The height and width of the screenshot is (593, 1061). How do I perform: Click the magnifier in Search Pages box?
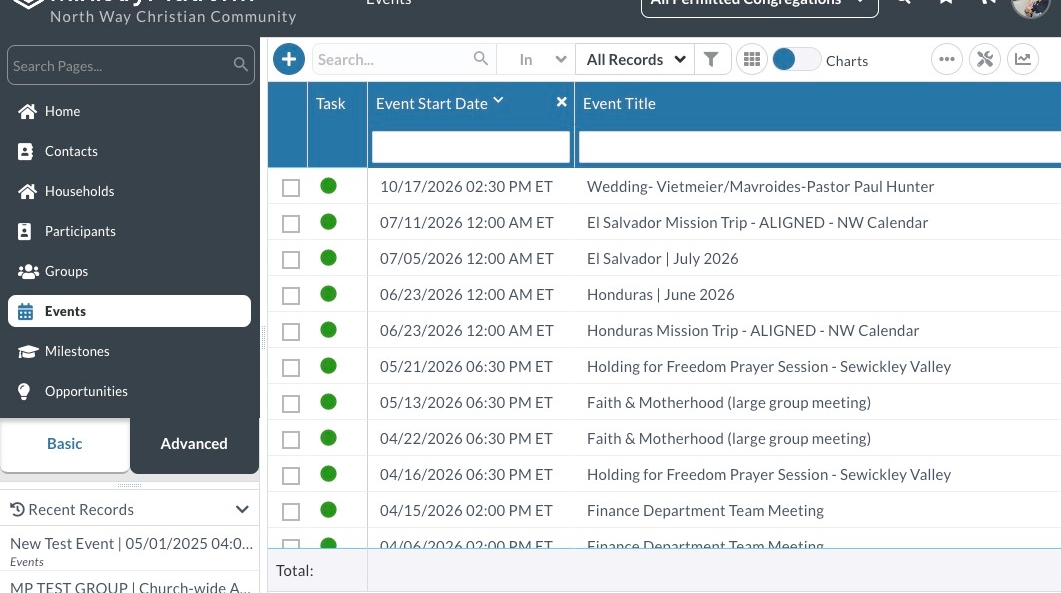240,66
